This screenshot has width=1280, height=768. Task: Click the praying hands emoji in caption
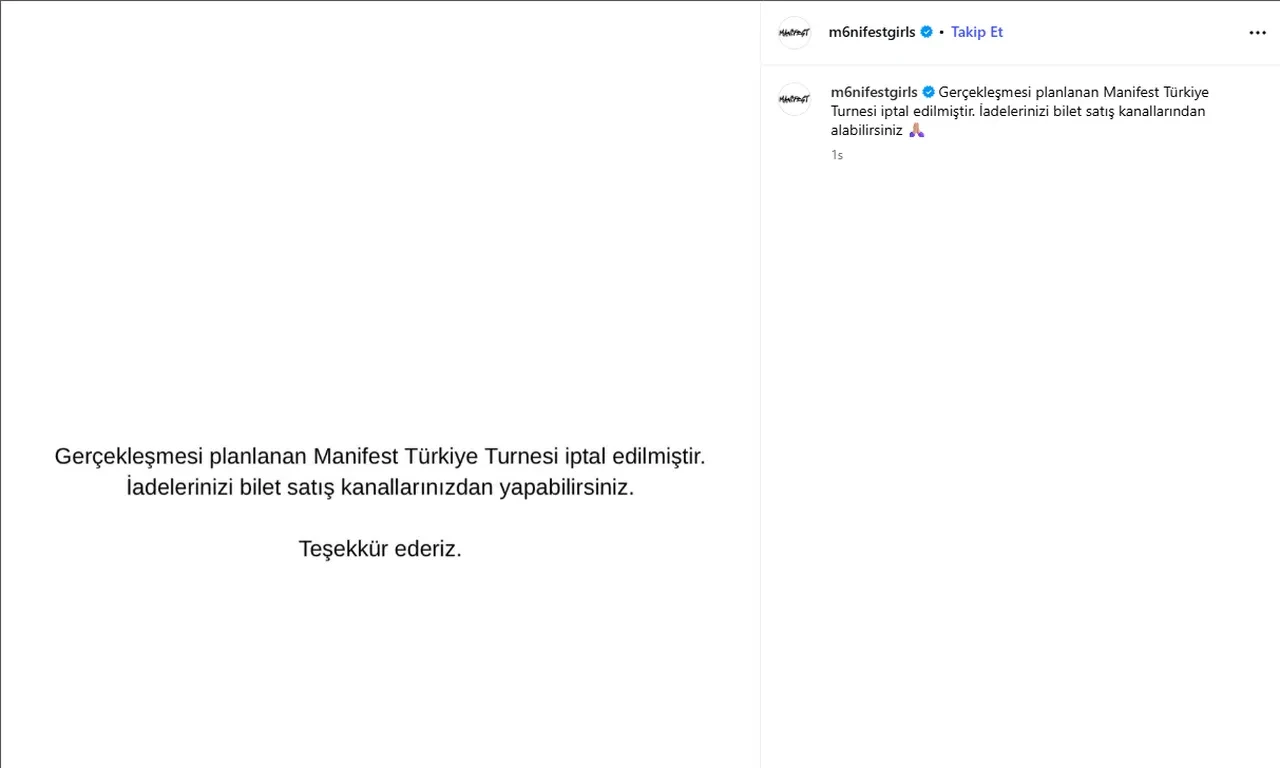(x=916, y=130)
